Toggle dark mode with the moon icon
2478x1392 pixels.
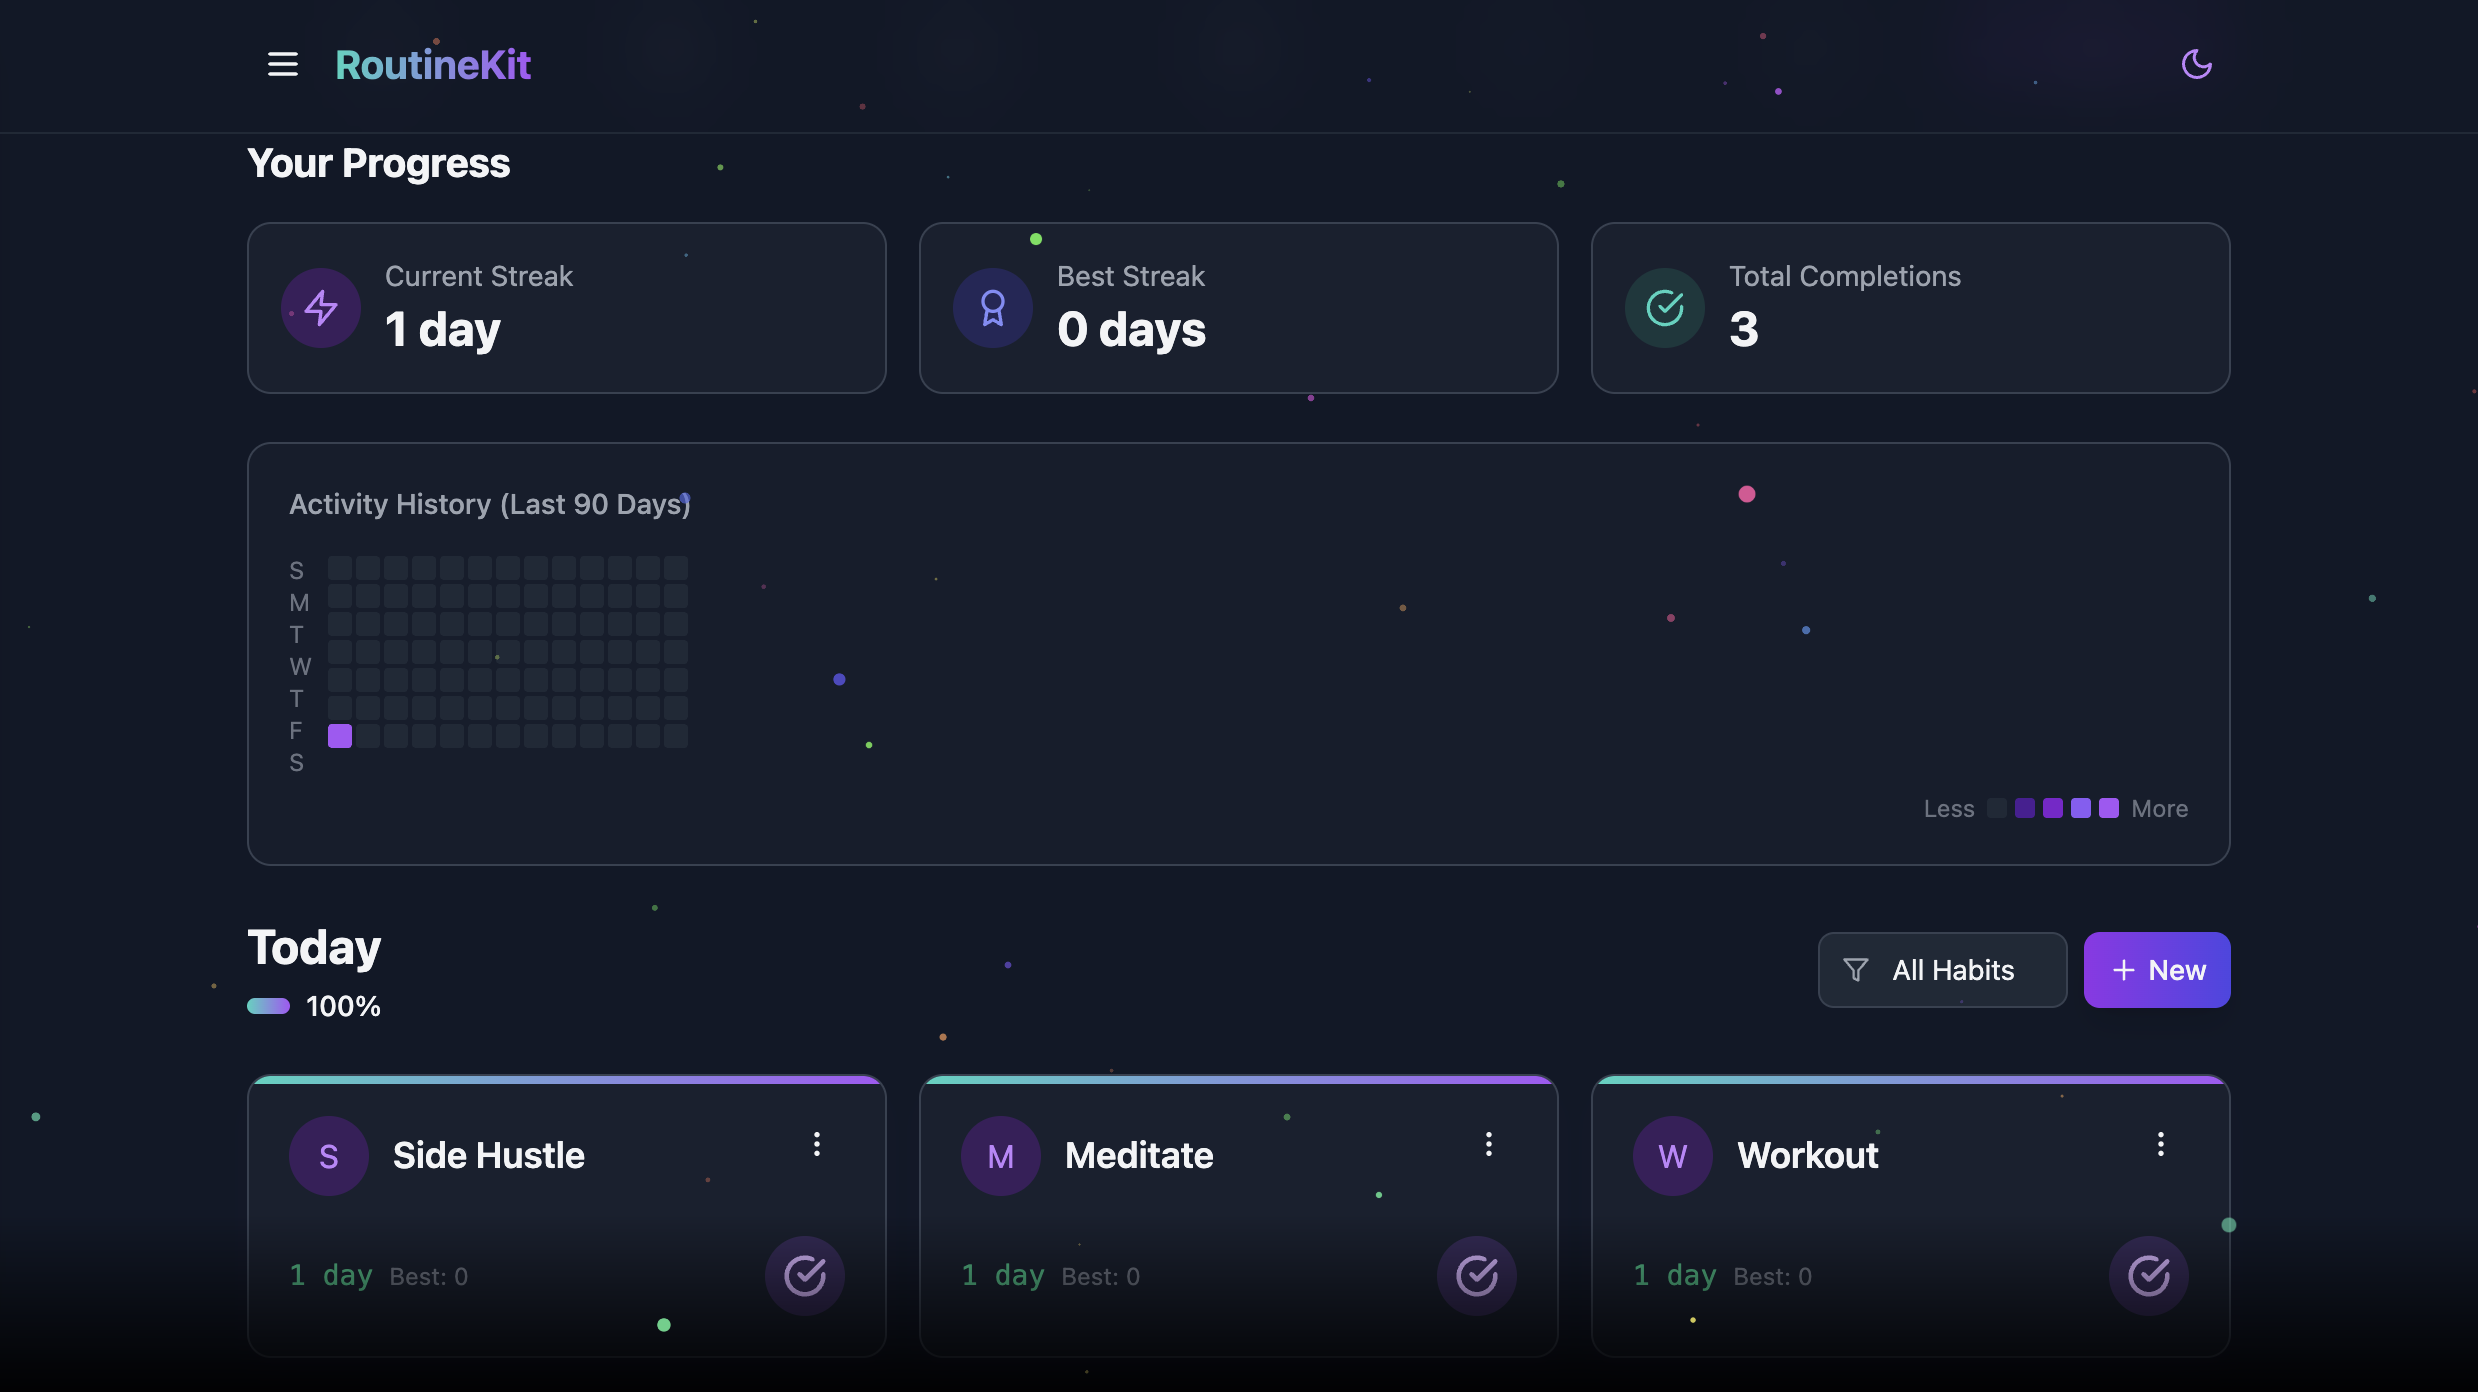tap(2196, 65)
